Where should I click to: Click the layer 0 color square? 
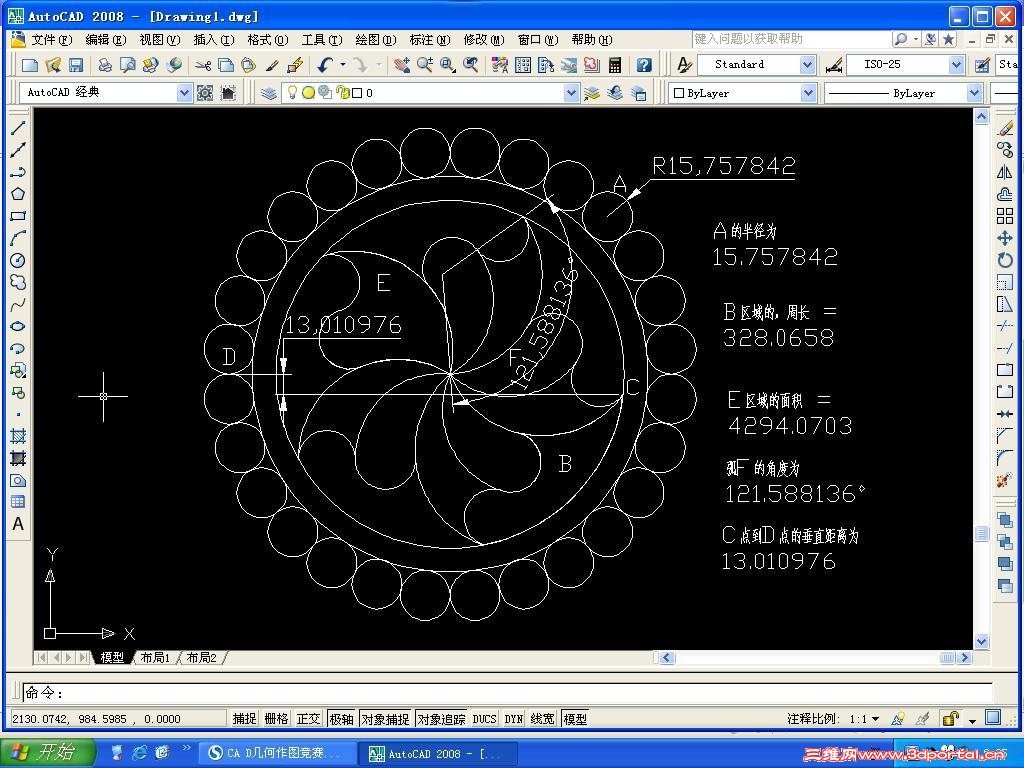(x=357, y=93)
